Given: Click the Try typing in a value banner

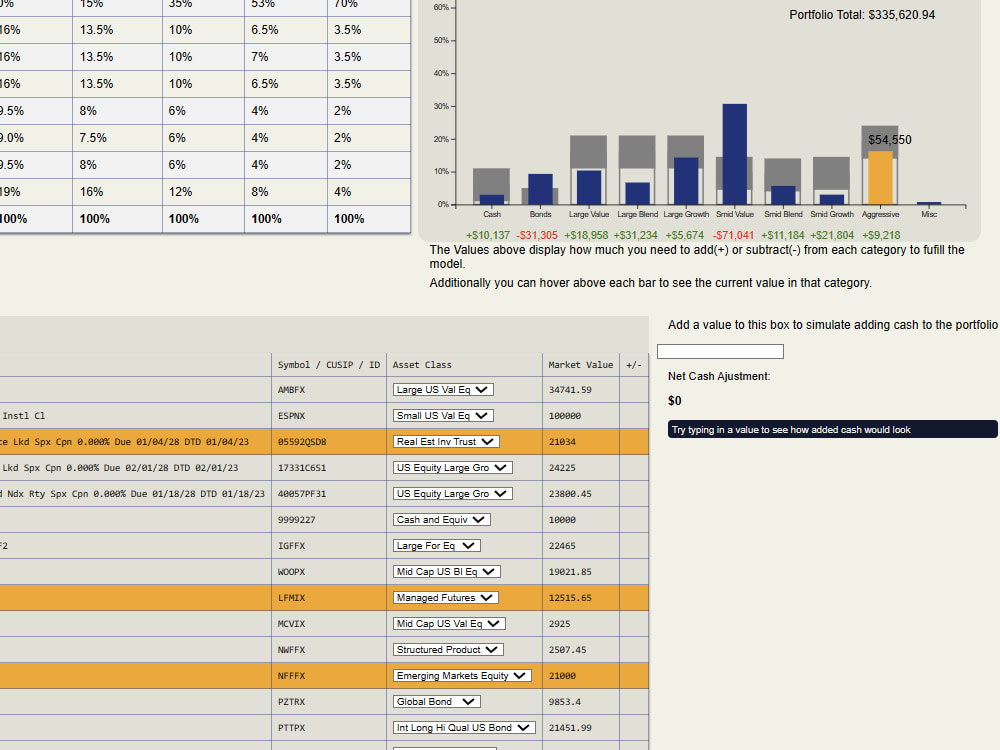Looking at the screenshot, I should point(832,429).
